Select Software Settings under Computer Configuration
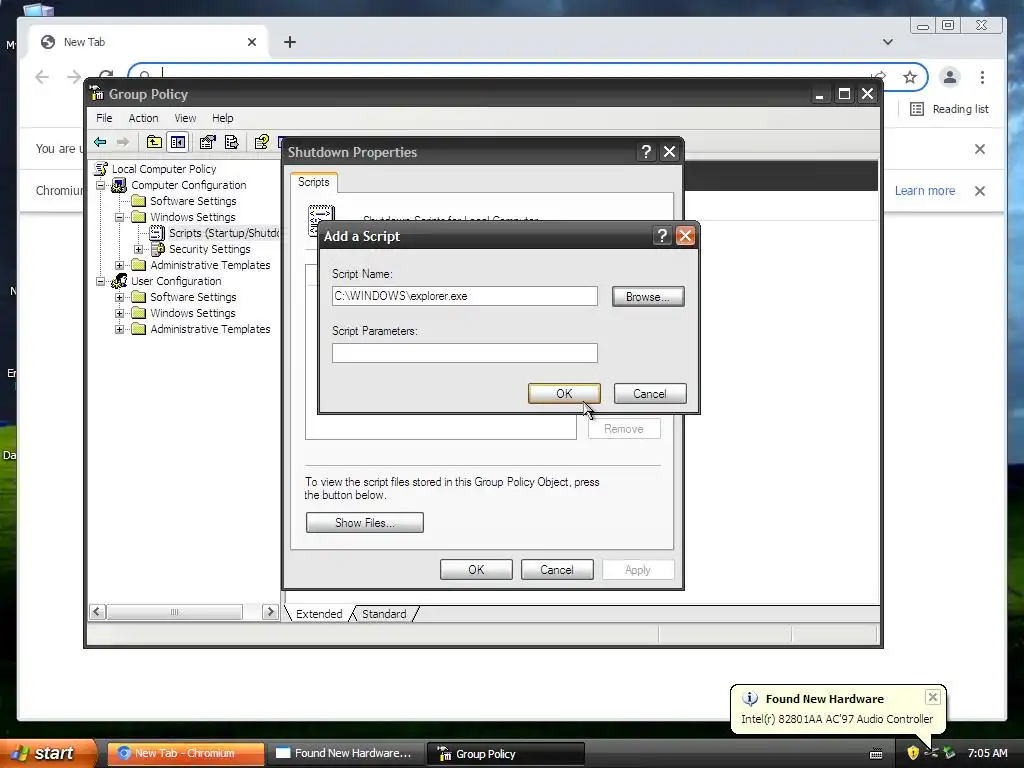This screenshot has height=768, width=1024. coord(193,201)
